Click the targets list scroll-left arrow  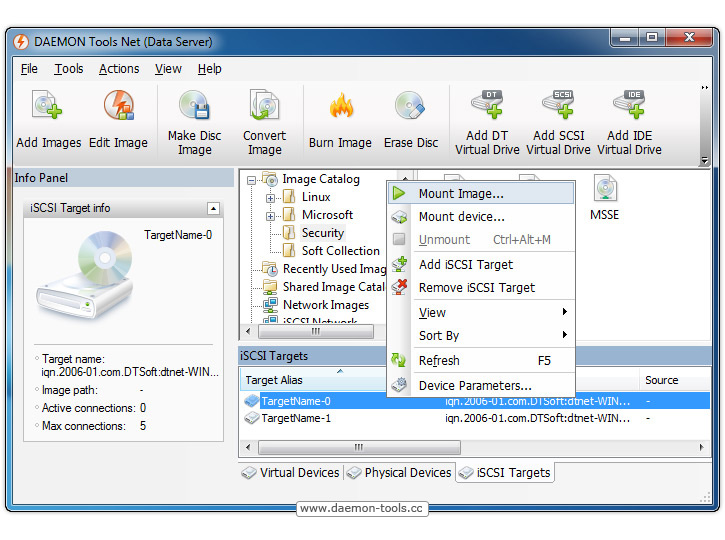(248, 447)
